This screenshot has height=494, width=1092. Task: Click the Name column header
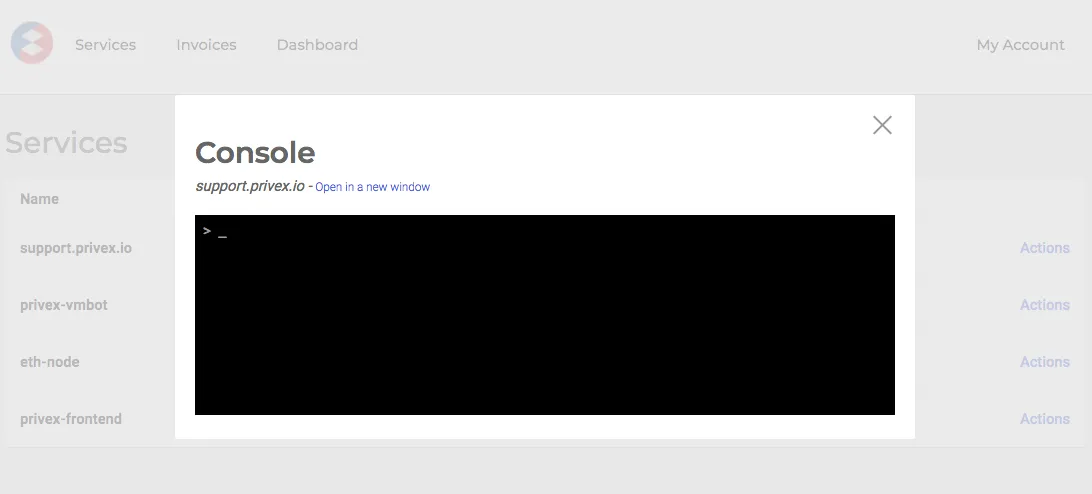pos(39,199)
